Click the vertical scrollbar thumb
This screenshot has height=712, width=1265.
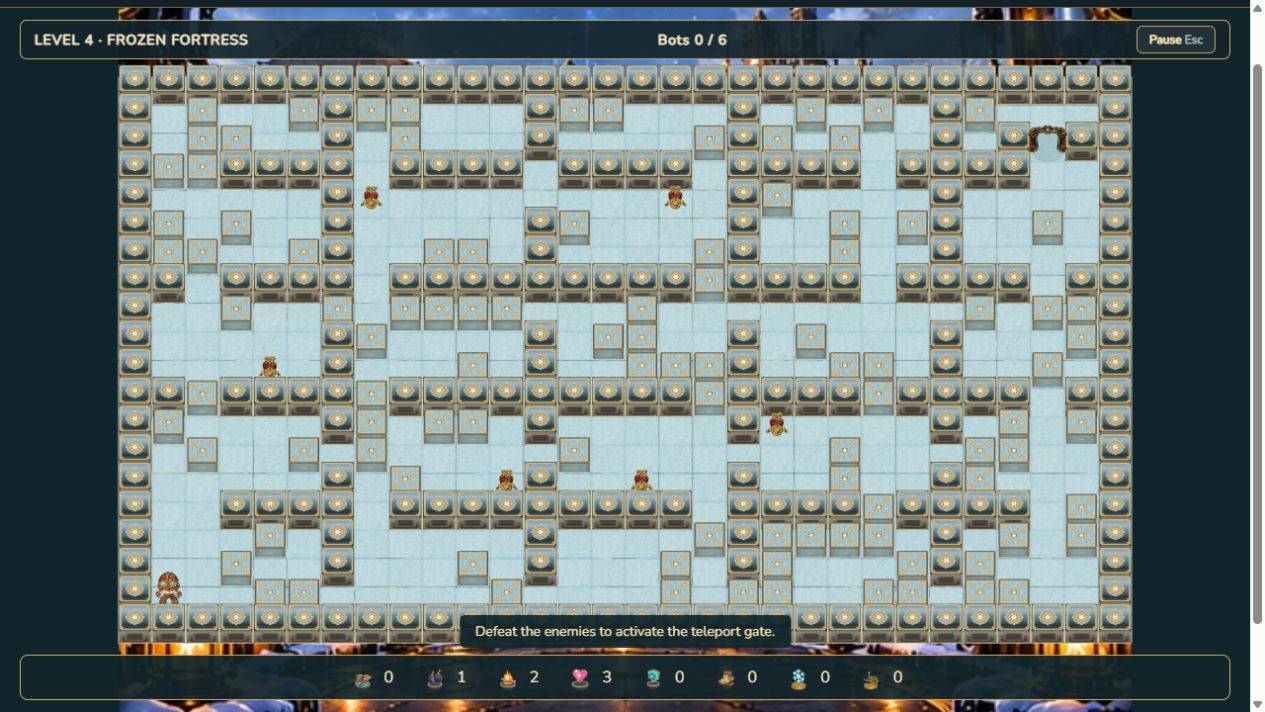click(1257, 345)
